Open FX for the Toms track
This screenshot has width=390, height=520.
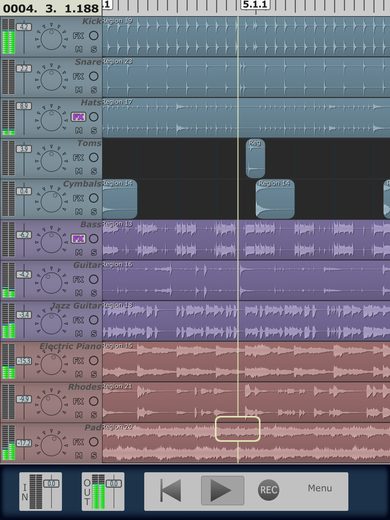pos(78,158)
